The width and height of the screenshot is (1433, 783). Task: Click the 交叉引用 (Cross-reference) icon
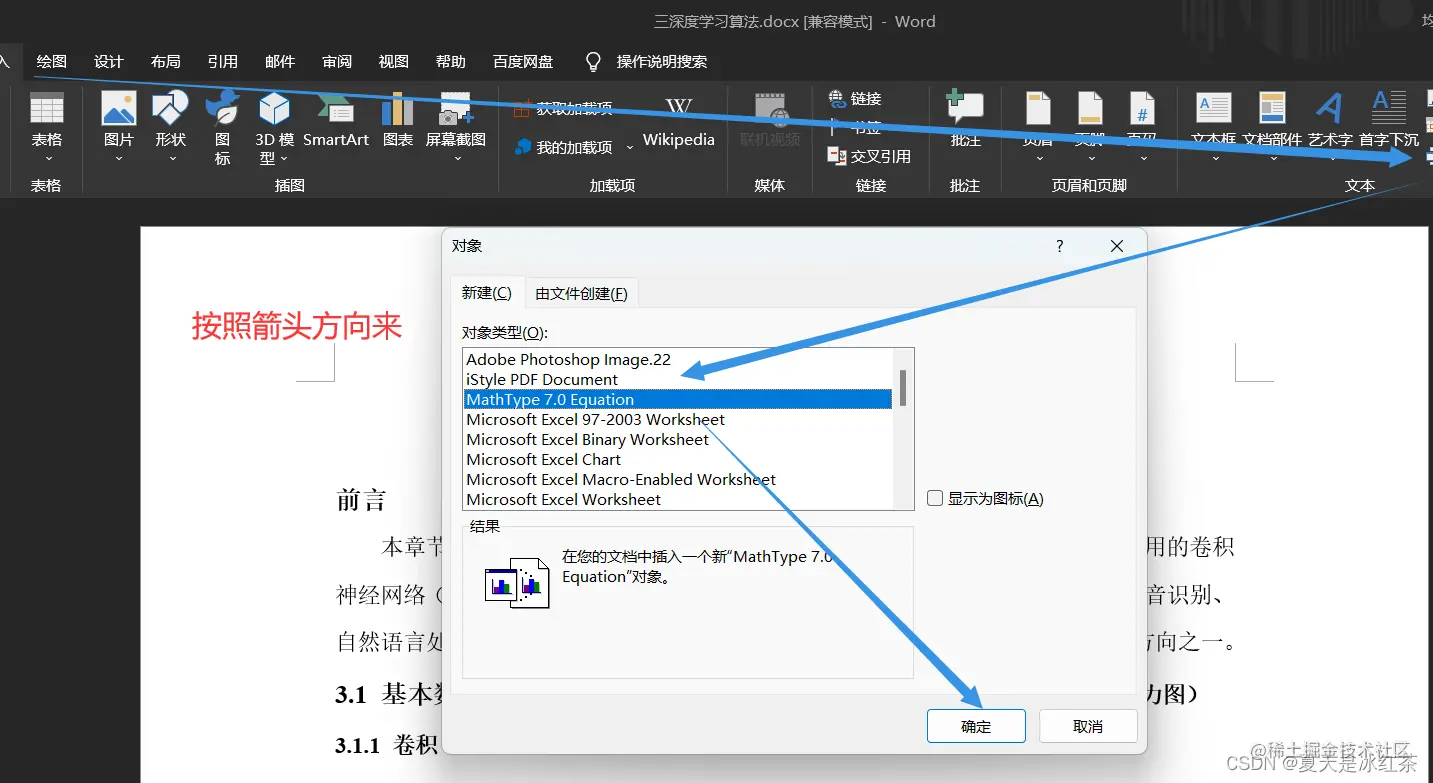869,156
